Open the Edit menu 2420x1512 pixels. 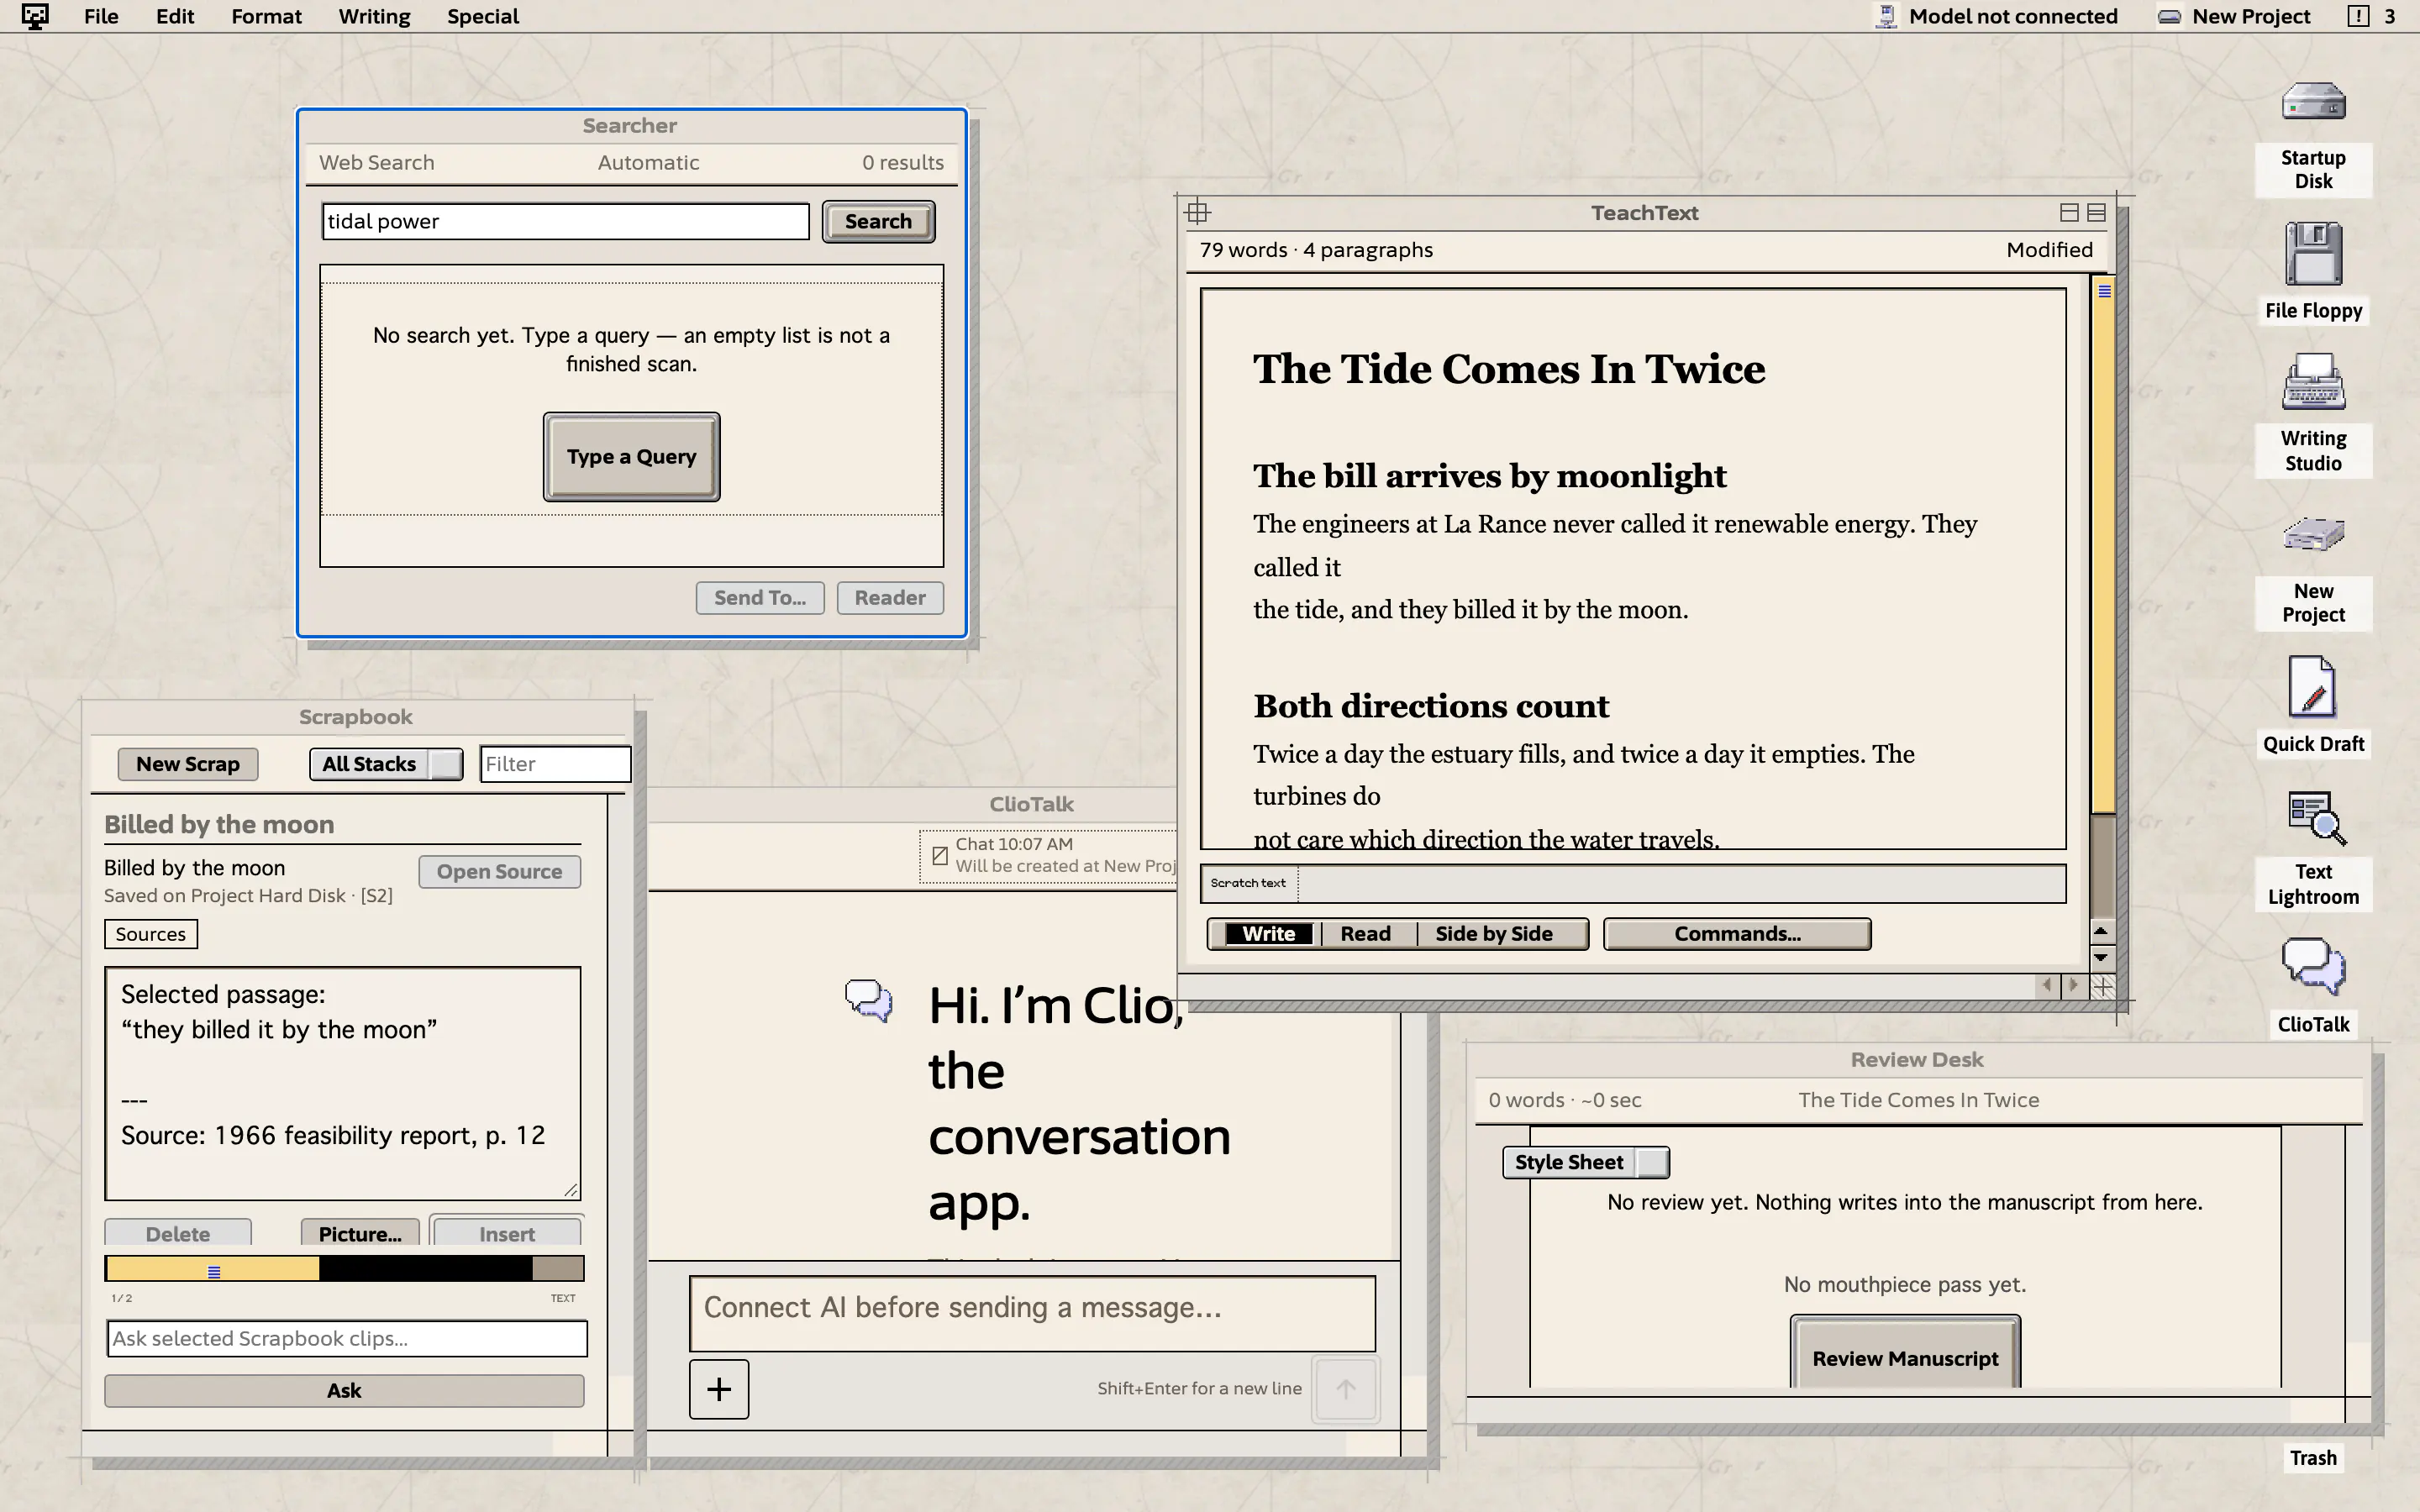click(x=175, y=16)
